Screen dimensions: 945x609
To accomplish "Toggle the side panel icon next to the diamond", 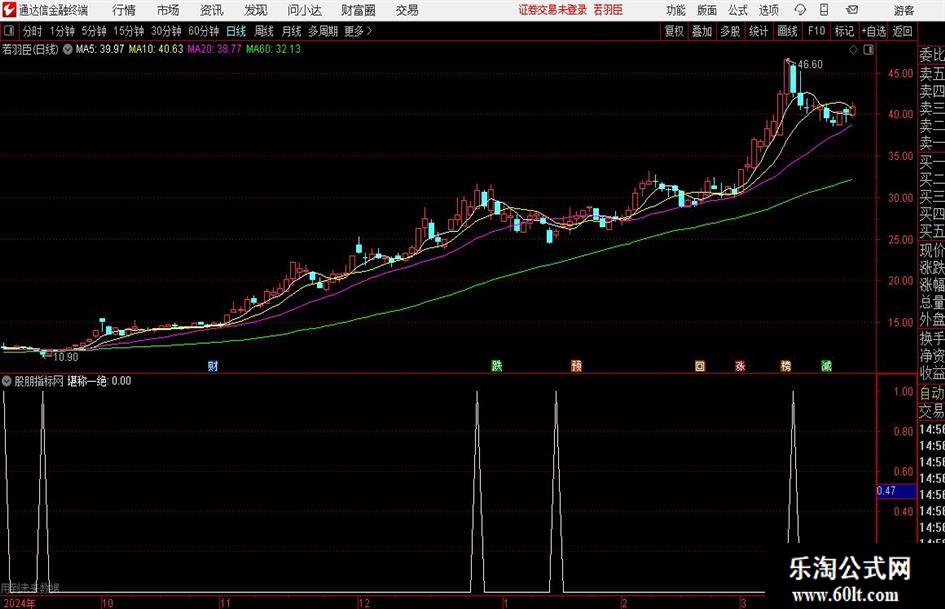I will 868,50.
